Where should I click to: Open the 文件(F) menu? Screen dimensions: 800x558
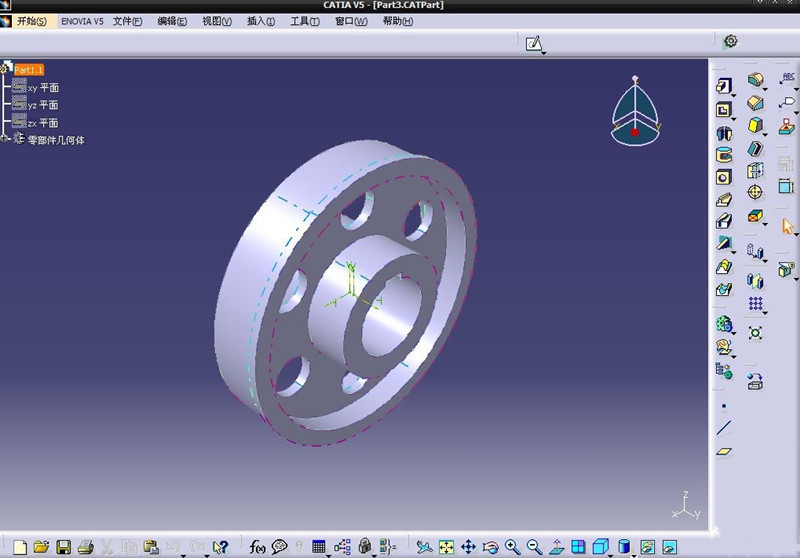tap(128, 21)
